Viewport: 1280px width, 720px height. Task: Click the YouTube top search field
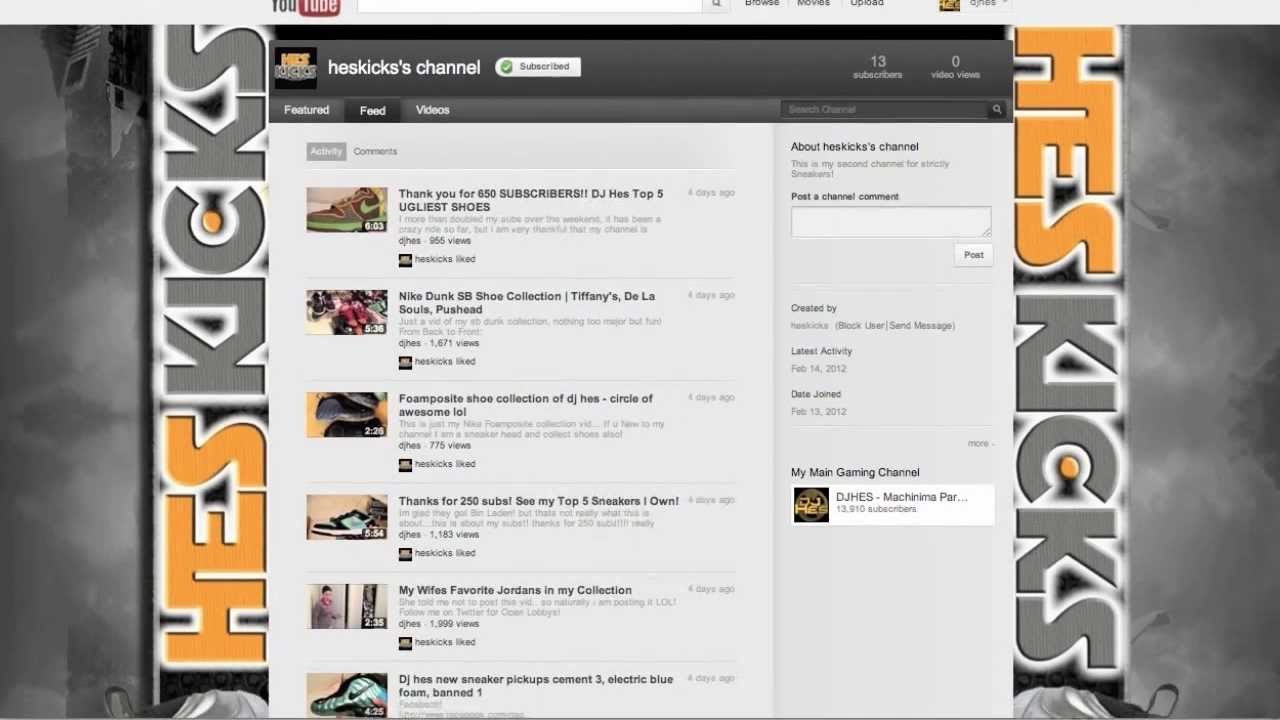point(531,5)
